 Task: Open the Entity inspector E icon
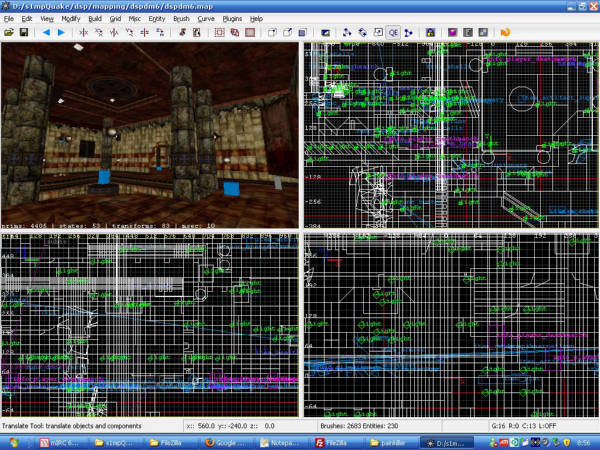tap(468, 33)
